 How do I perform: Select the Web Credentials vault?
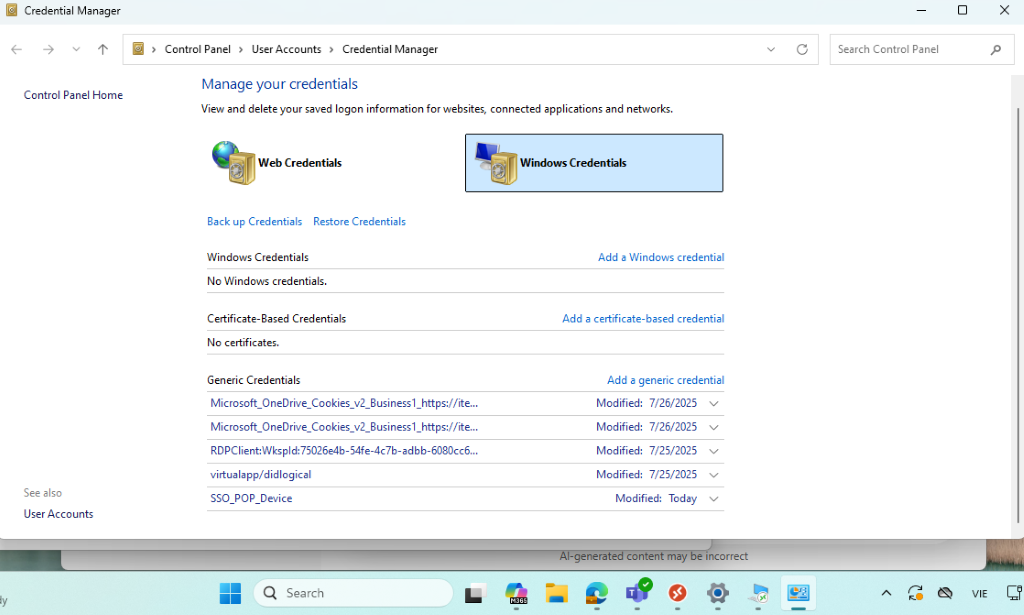tap(278, 163)
